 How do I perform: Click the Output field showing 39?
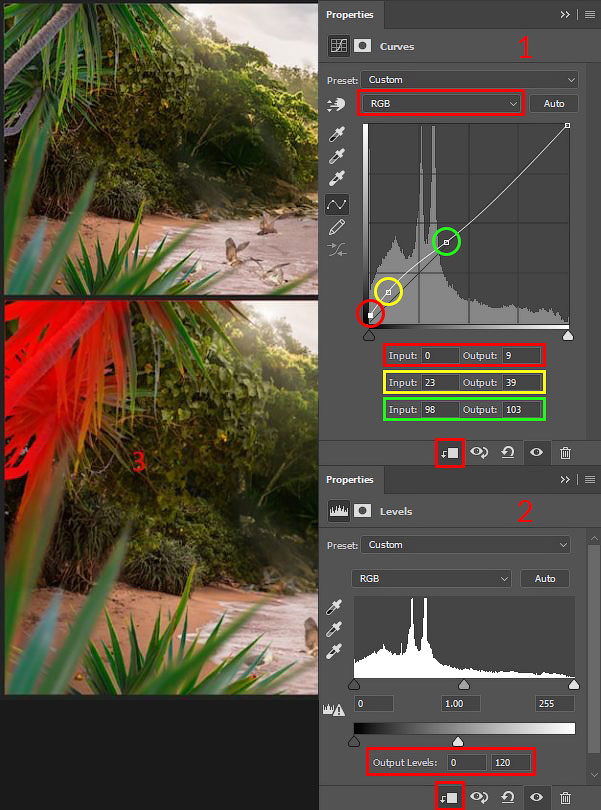[521, 382]
